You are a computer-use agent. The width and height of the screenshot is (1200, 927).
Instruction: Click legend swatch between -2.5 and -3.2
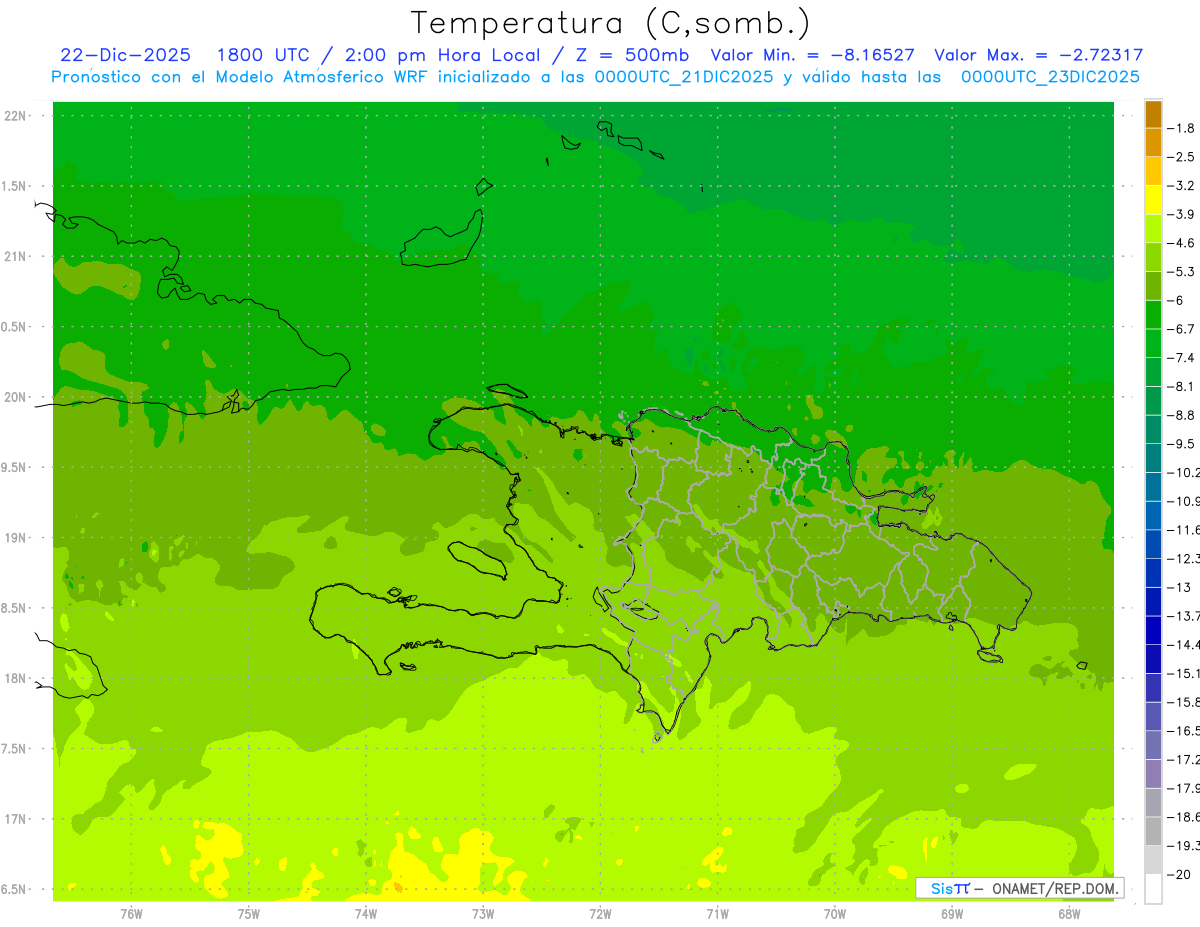(1153, 171)
